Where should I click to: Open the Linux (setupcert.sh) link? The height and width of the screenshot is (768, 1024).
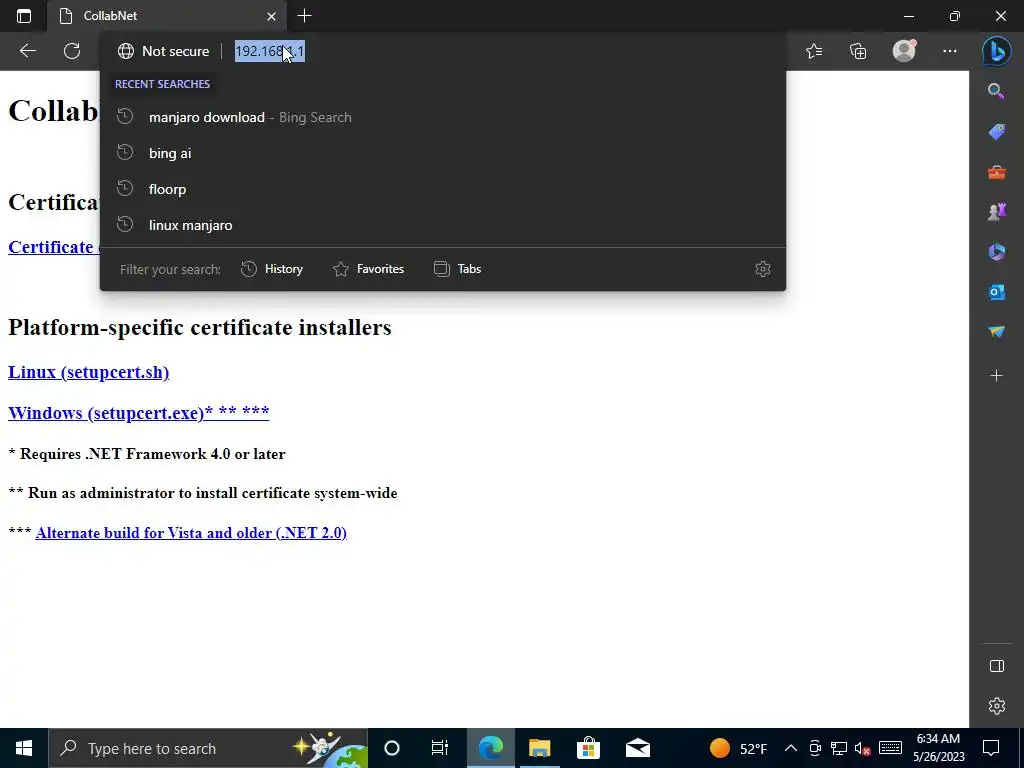tap(89, 372)
